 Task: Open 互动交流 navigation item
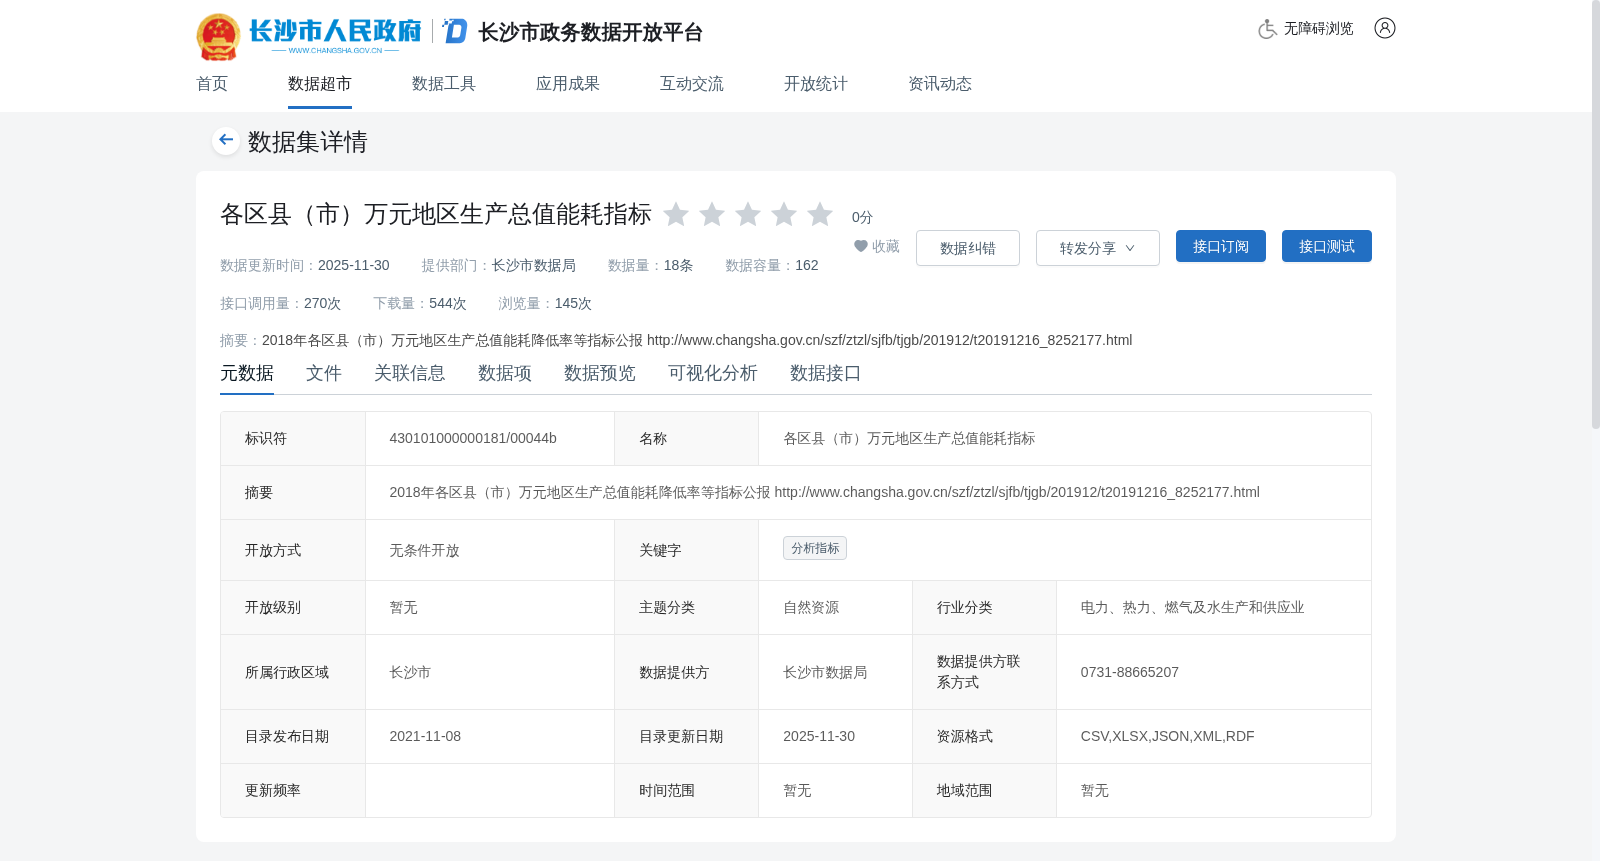(692, 84)
